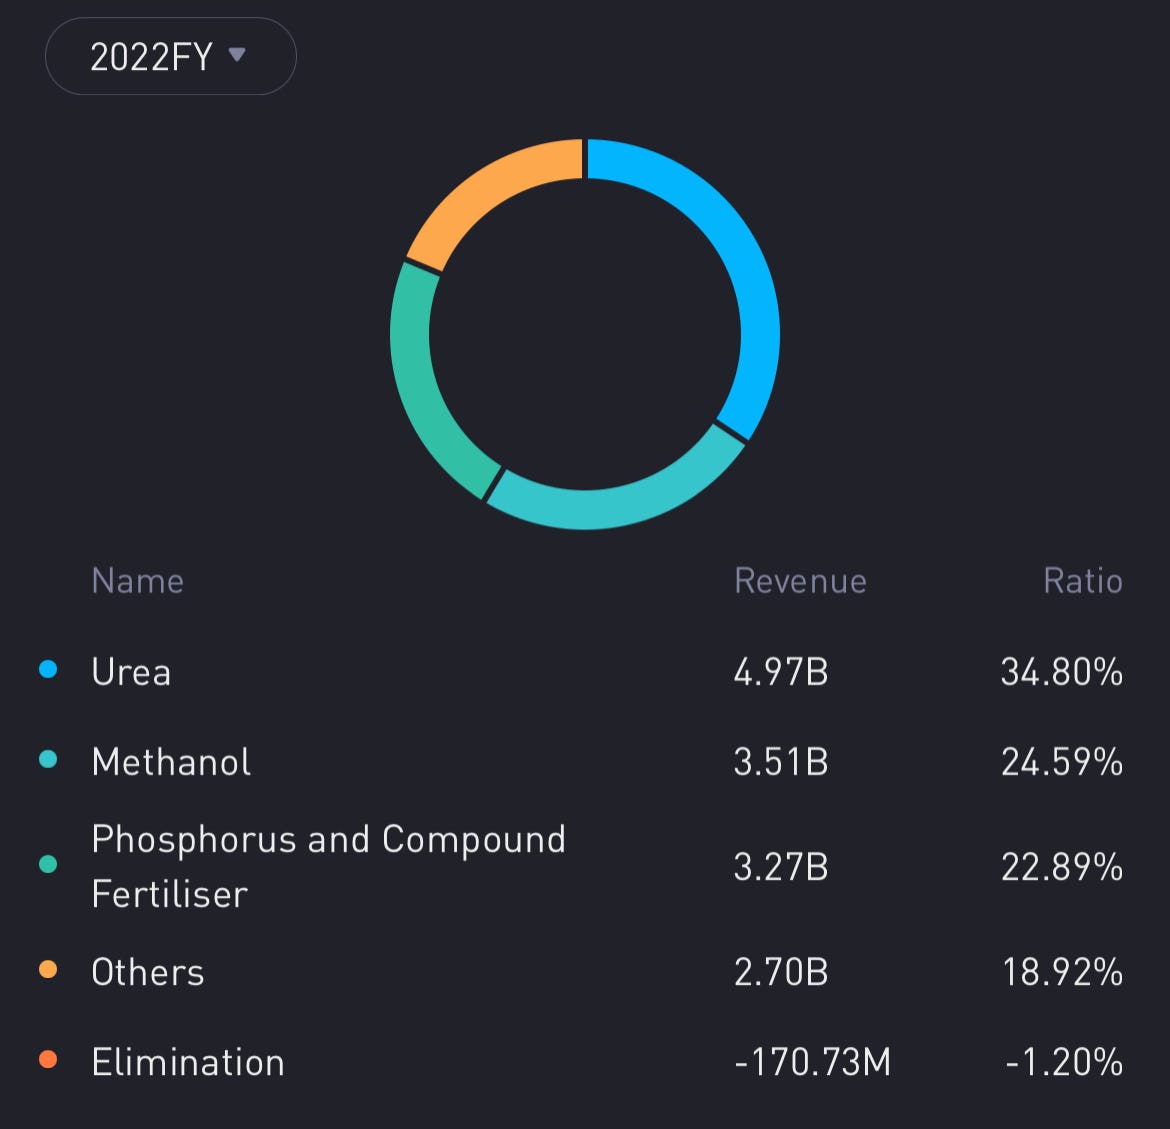
Task: Click Methanol ratio 24.59%
Action: coord(1062,762)
